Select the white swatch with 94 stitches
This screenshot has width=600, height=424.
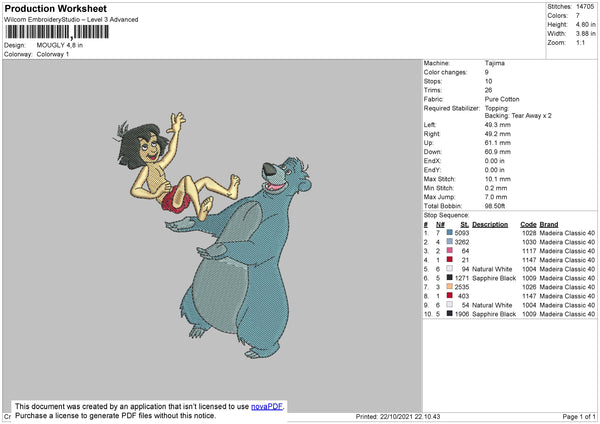450,269
